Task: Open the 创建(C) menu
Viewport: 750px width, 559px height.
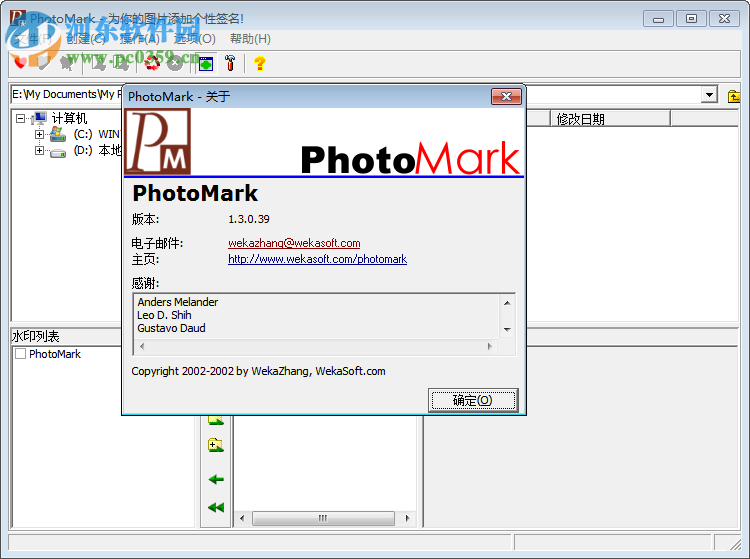Action: 86,39
